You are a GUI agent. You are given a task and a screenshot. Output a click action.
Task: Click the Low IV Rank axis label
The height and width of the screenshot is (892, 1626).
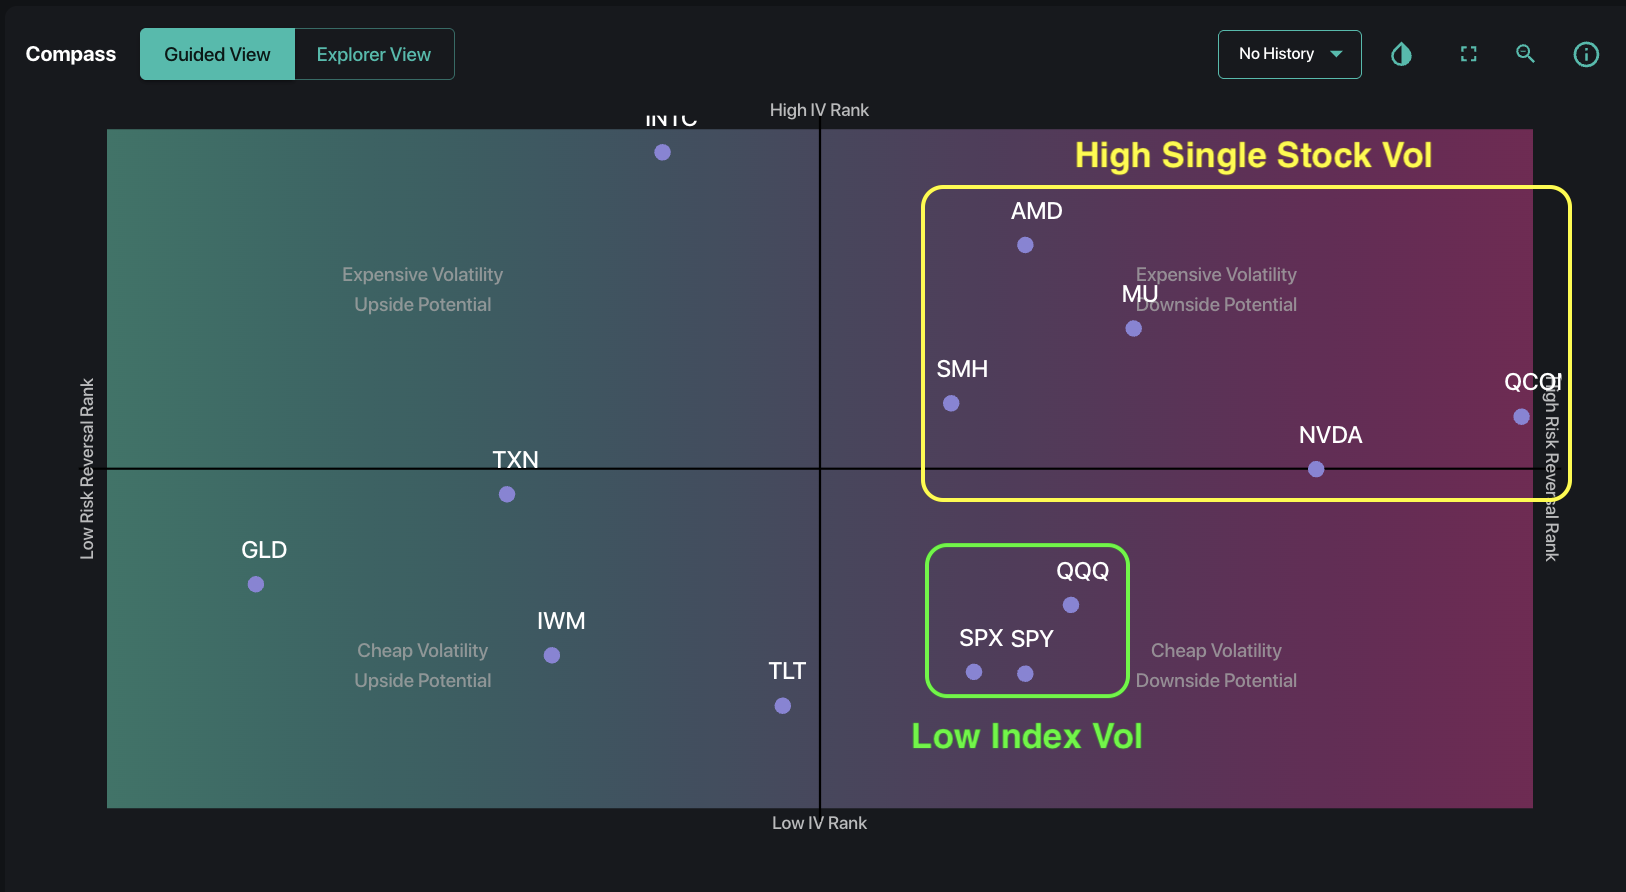coord(819,823)
